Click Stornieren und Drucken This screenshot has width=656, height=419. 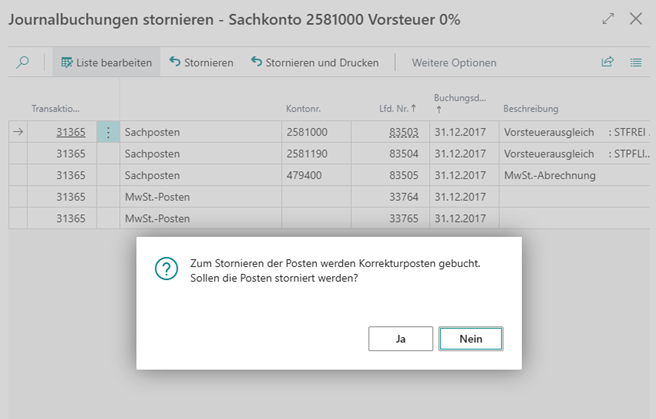pos(314,62)
